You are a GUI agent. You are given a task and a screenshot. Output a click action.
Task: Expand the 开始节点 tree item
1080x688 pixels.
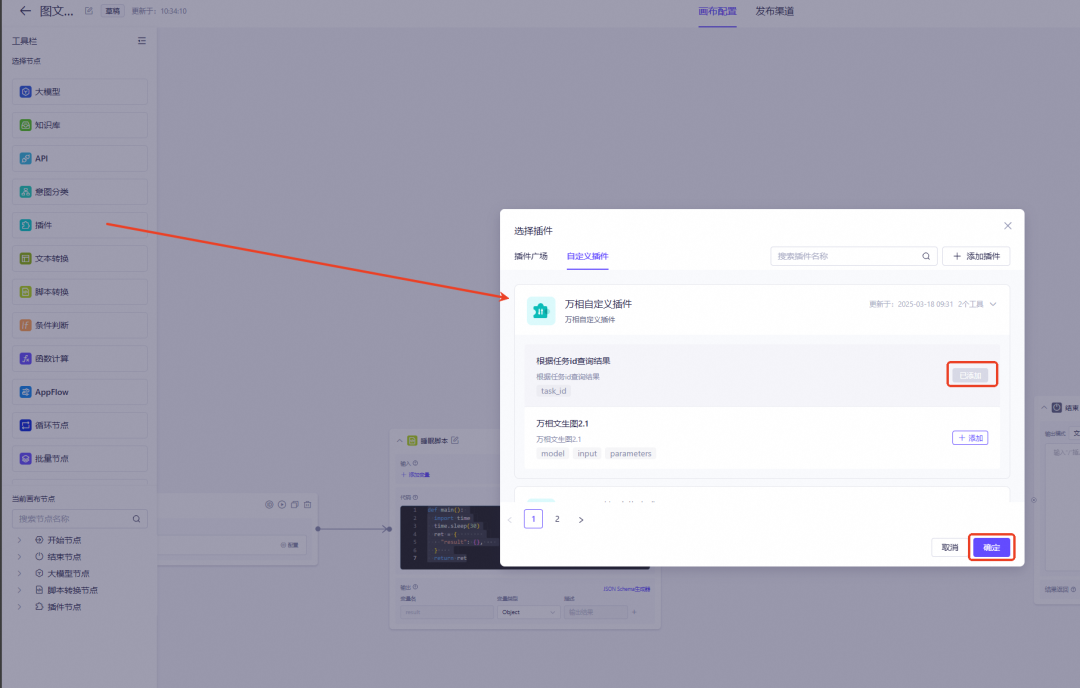click(x=19, y=540)
